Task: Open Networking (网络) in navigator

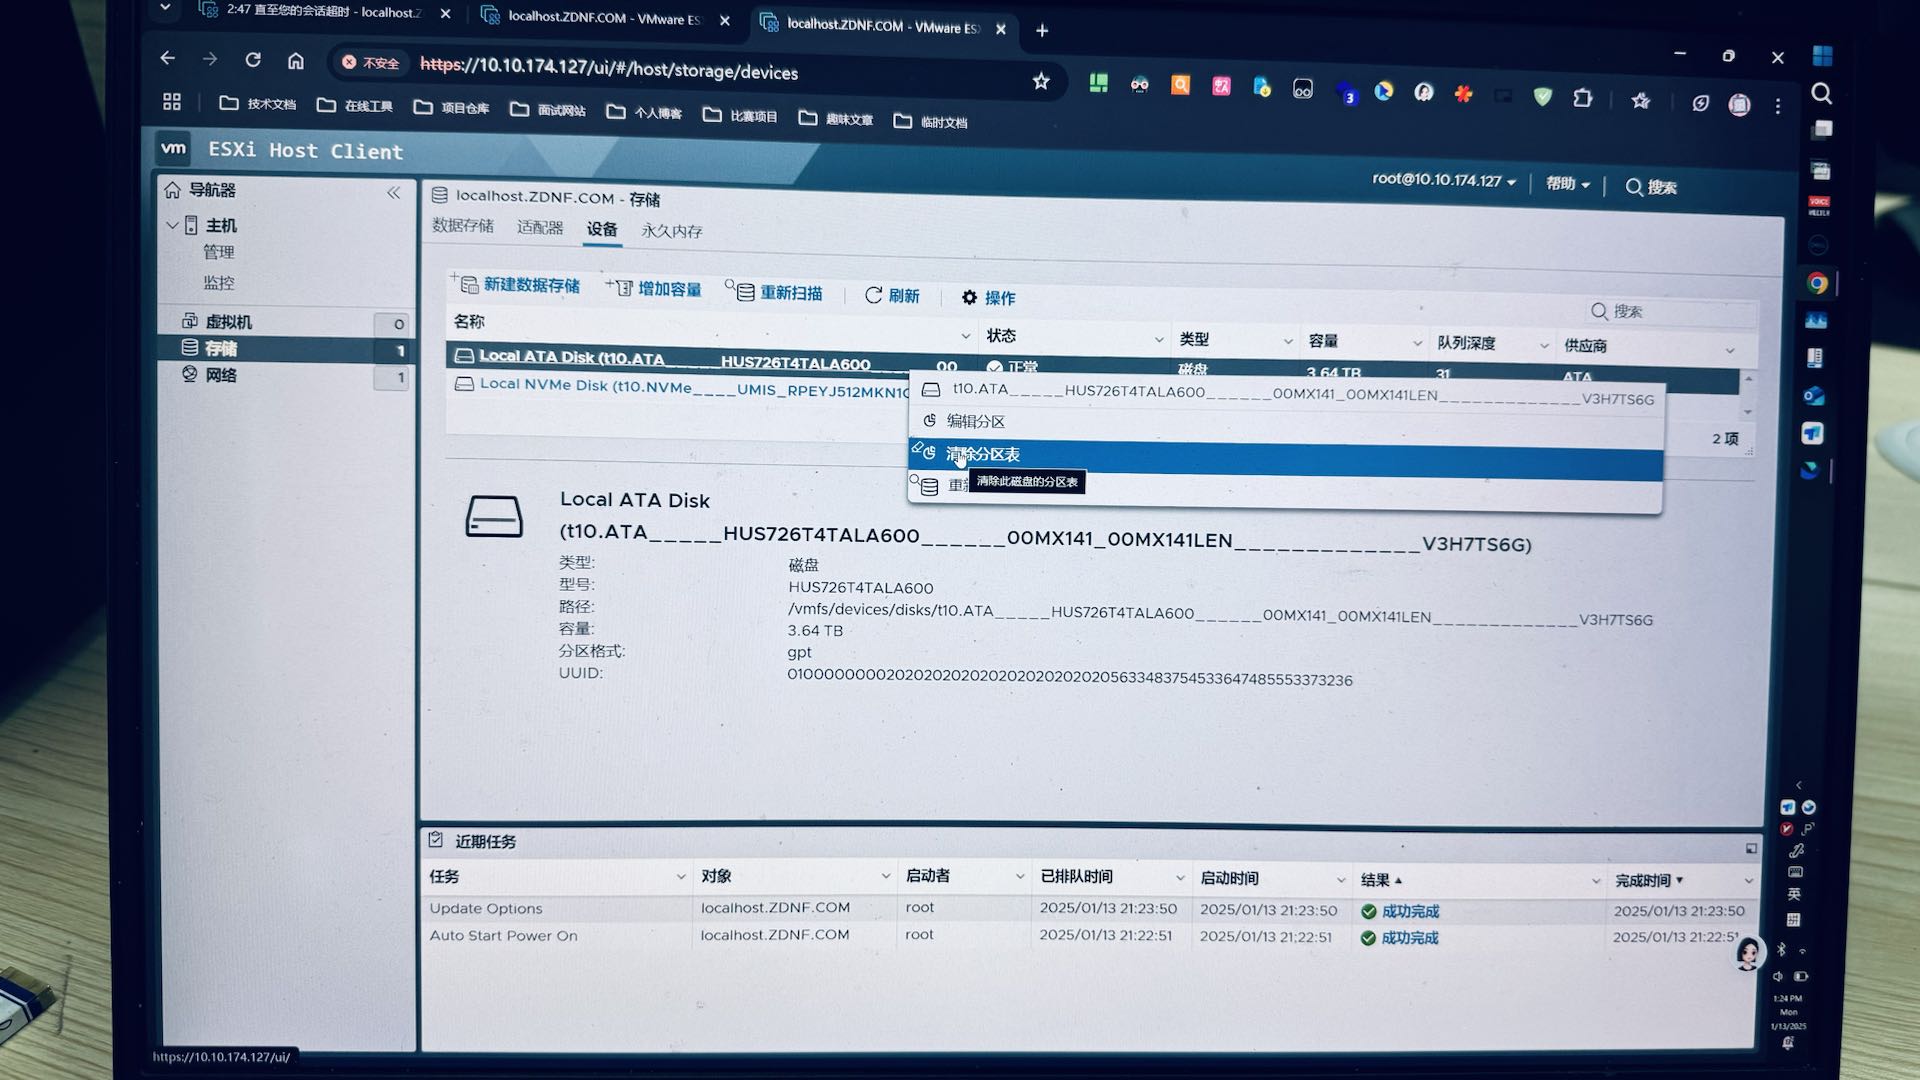Action: click(x=220, y=375)
